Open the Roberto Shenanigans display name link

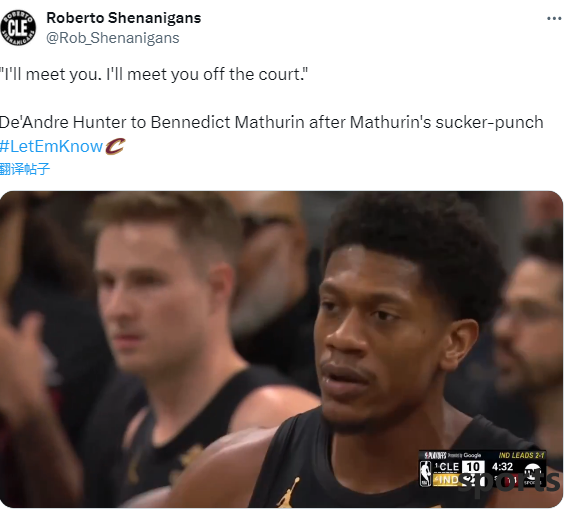(x=124, y=18)
